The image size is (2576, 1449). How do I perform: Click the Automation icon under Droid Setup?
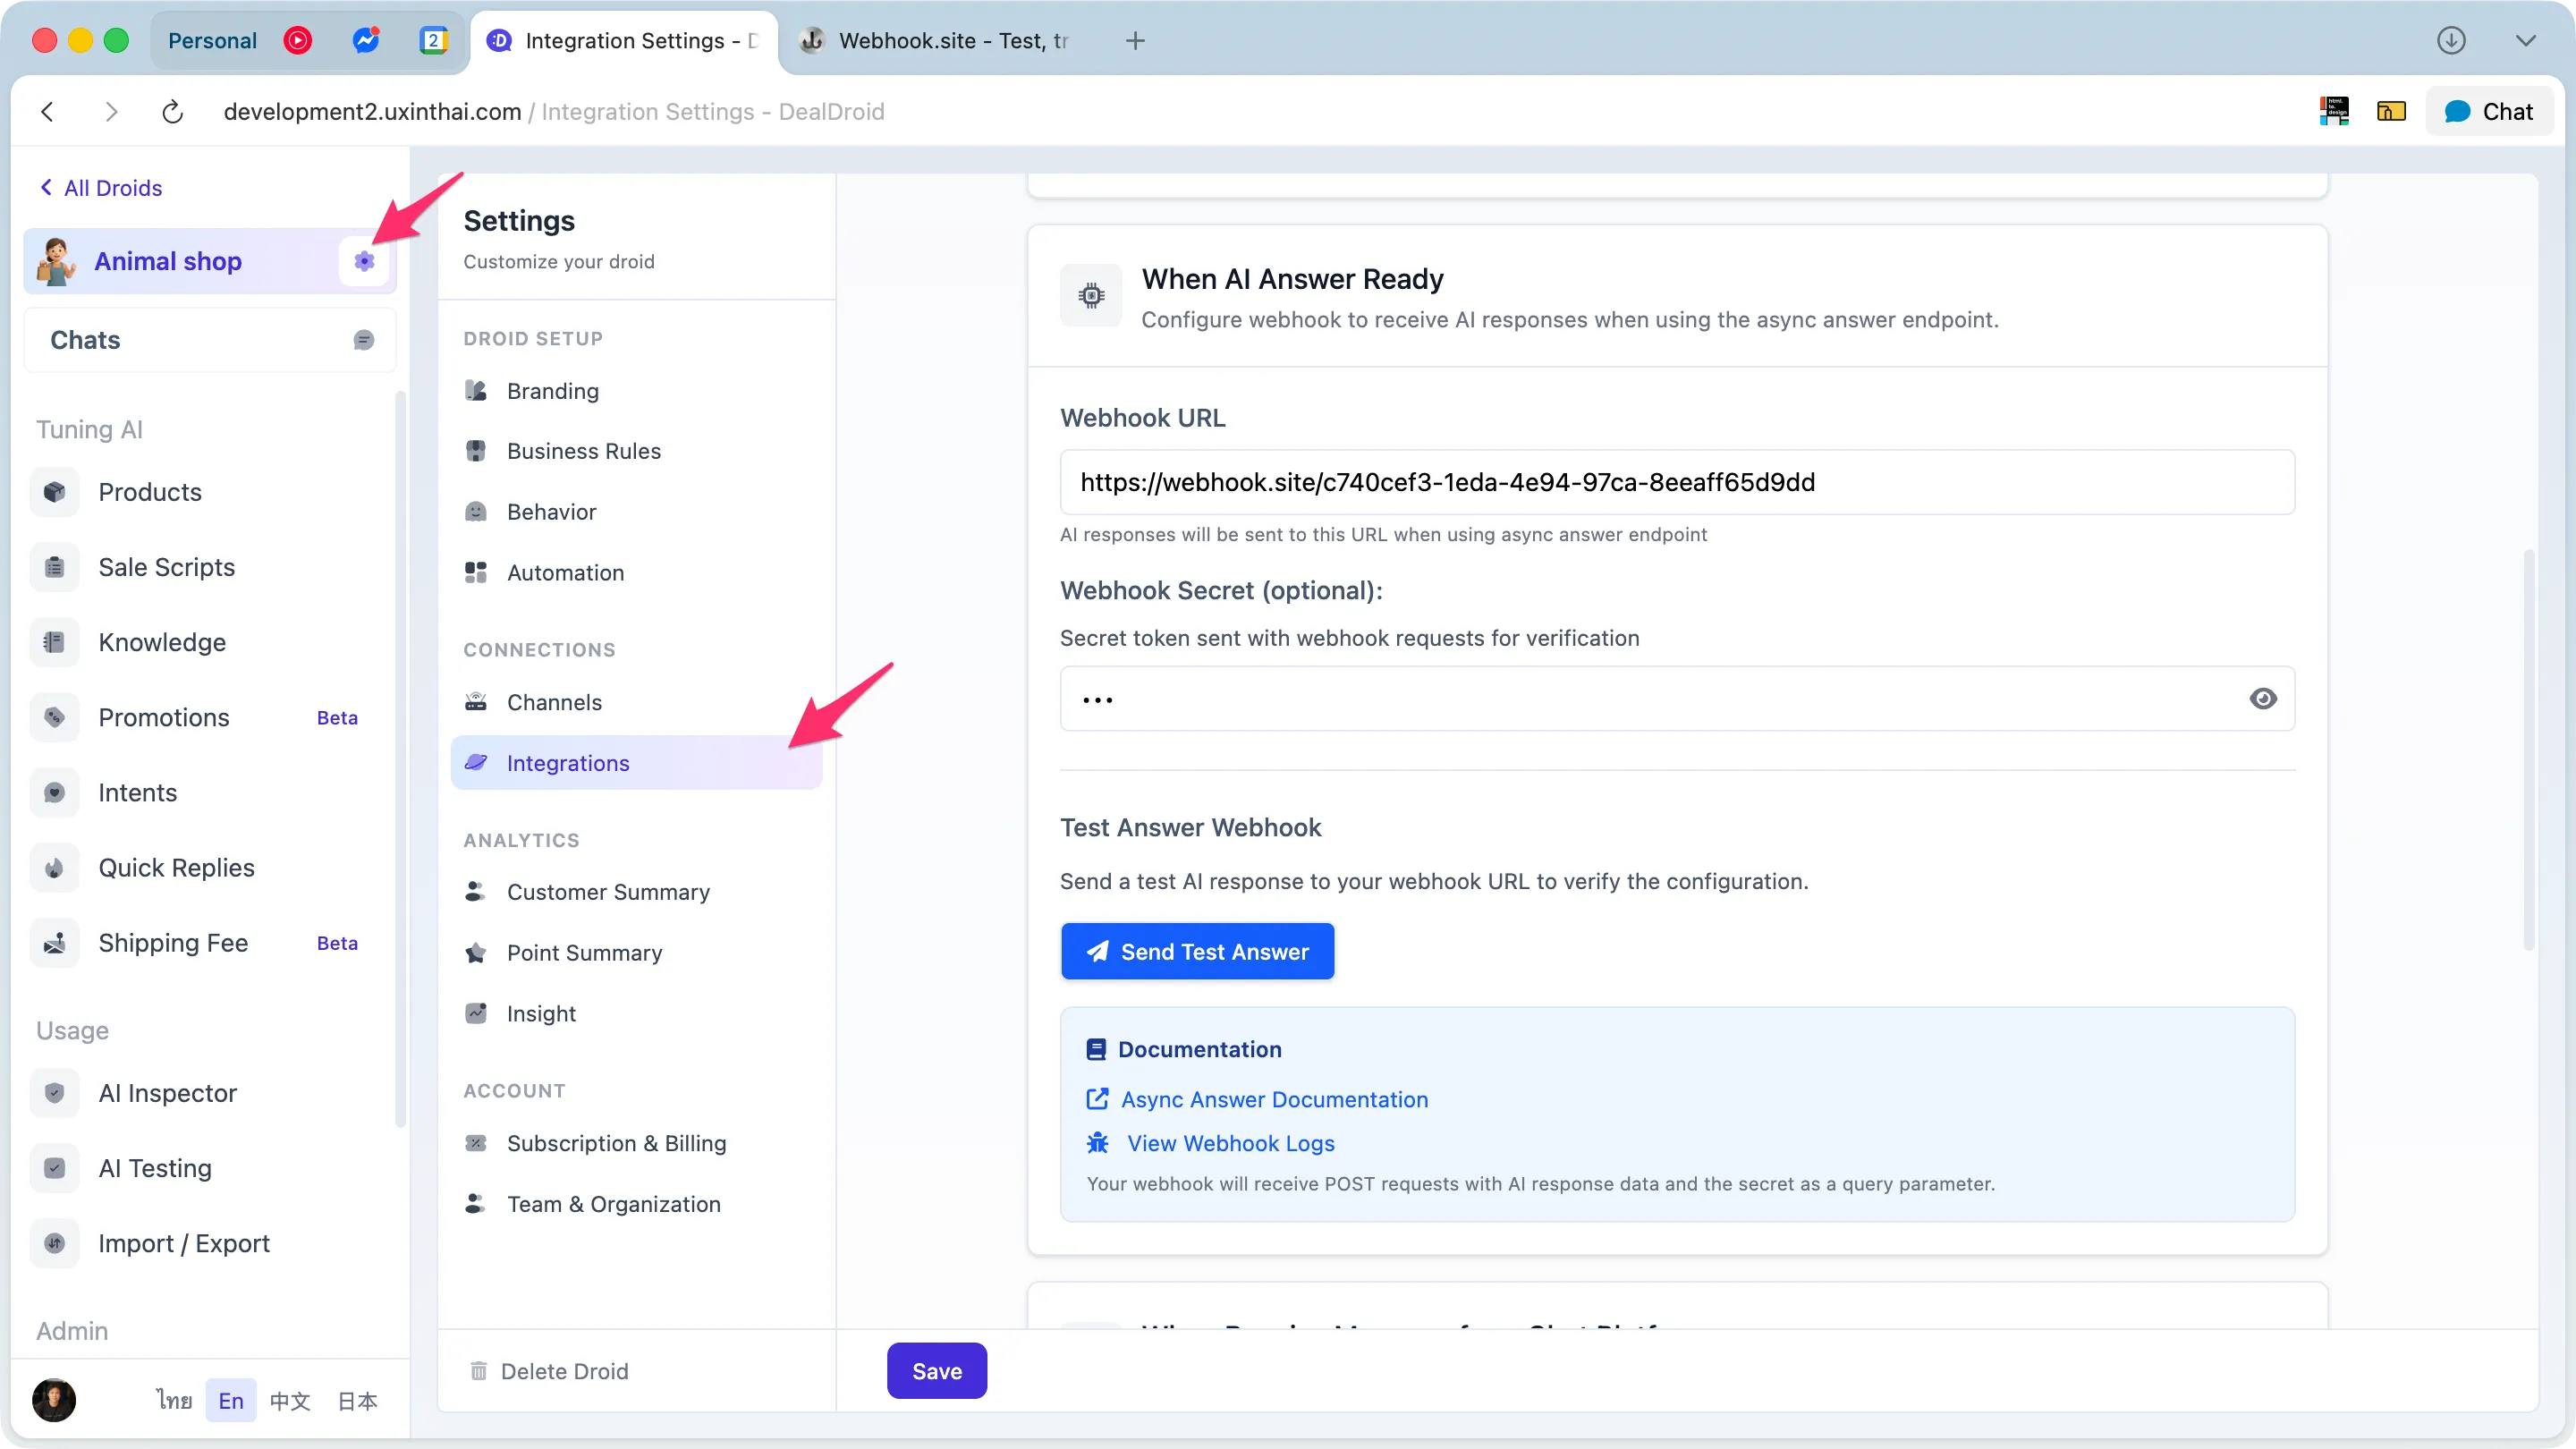point(477,572)
